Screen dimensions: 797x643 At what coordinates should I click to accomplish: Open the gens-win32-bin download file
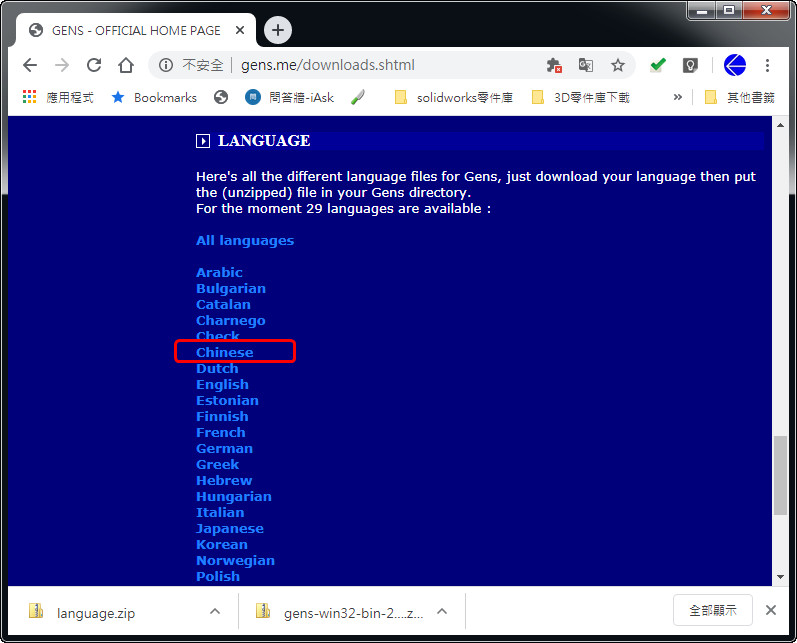(x=353, y=613)
